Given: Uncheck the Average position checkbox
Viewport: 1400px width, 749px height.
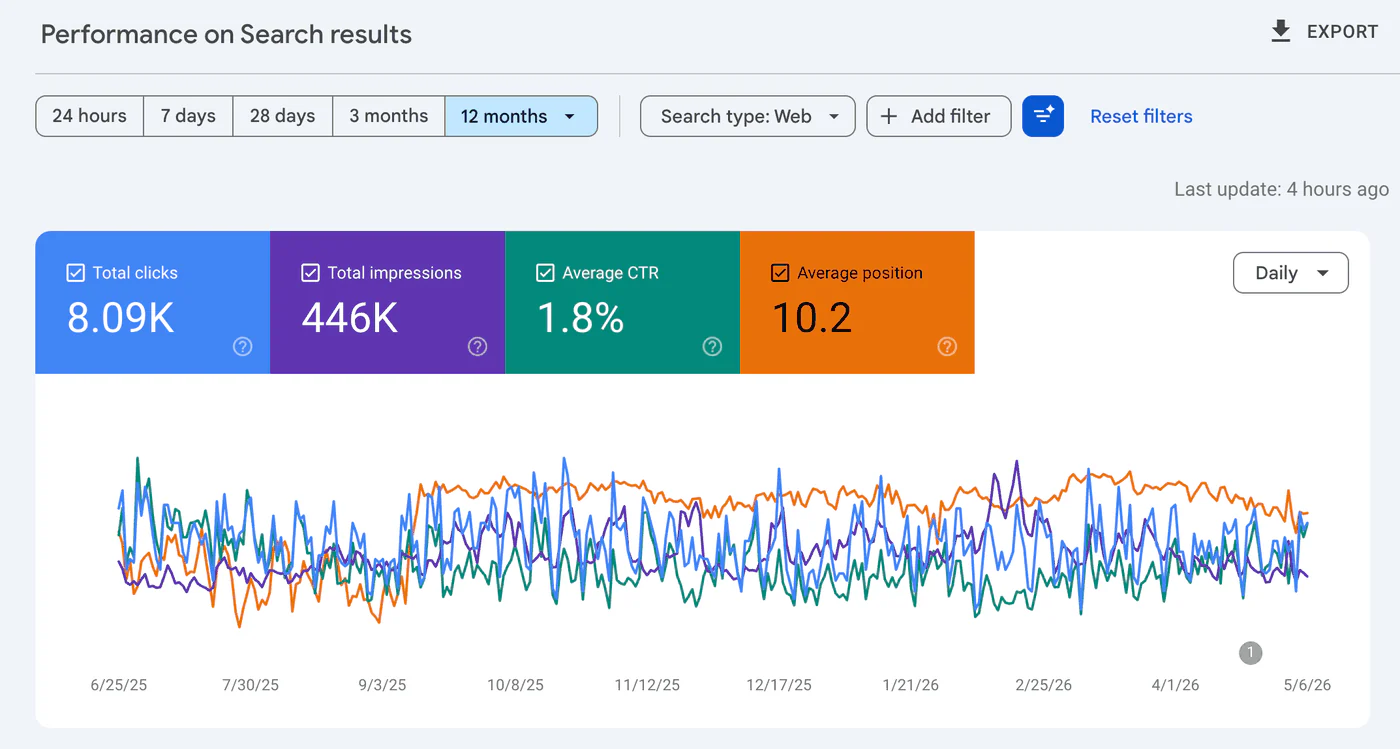Looking at the screenshot, I should [780, 273].
